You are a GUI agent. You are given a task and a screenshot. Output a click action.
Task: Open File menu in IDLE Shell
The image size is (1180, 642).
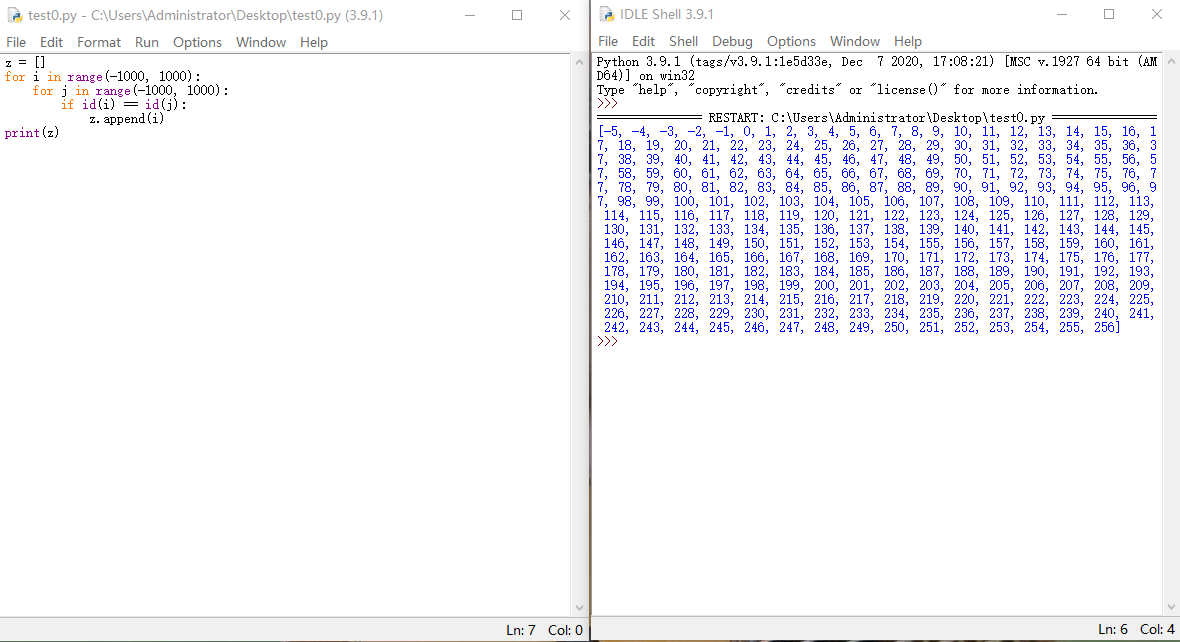608,41
